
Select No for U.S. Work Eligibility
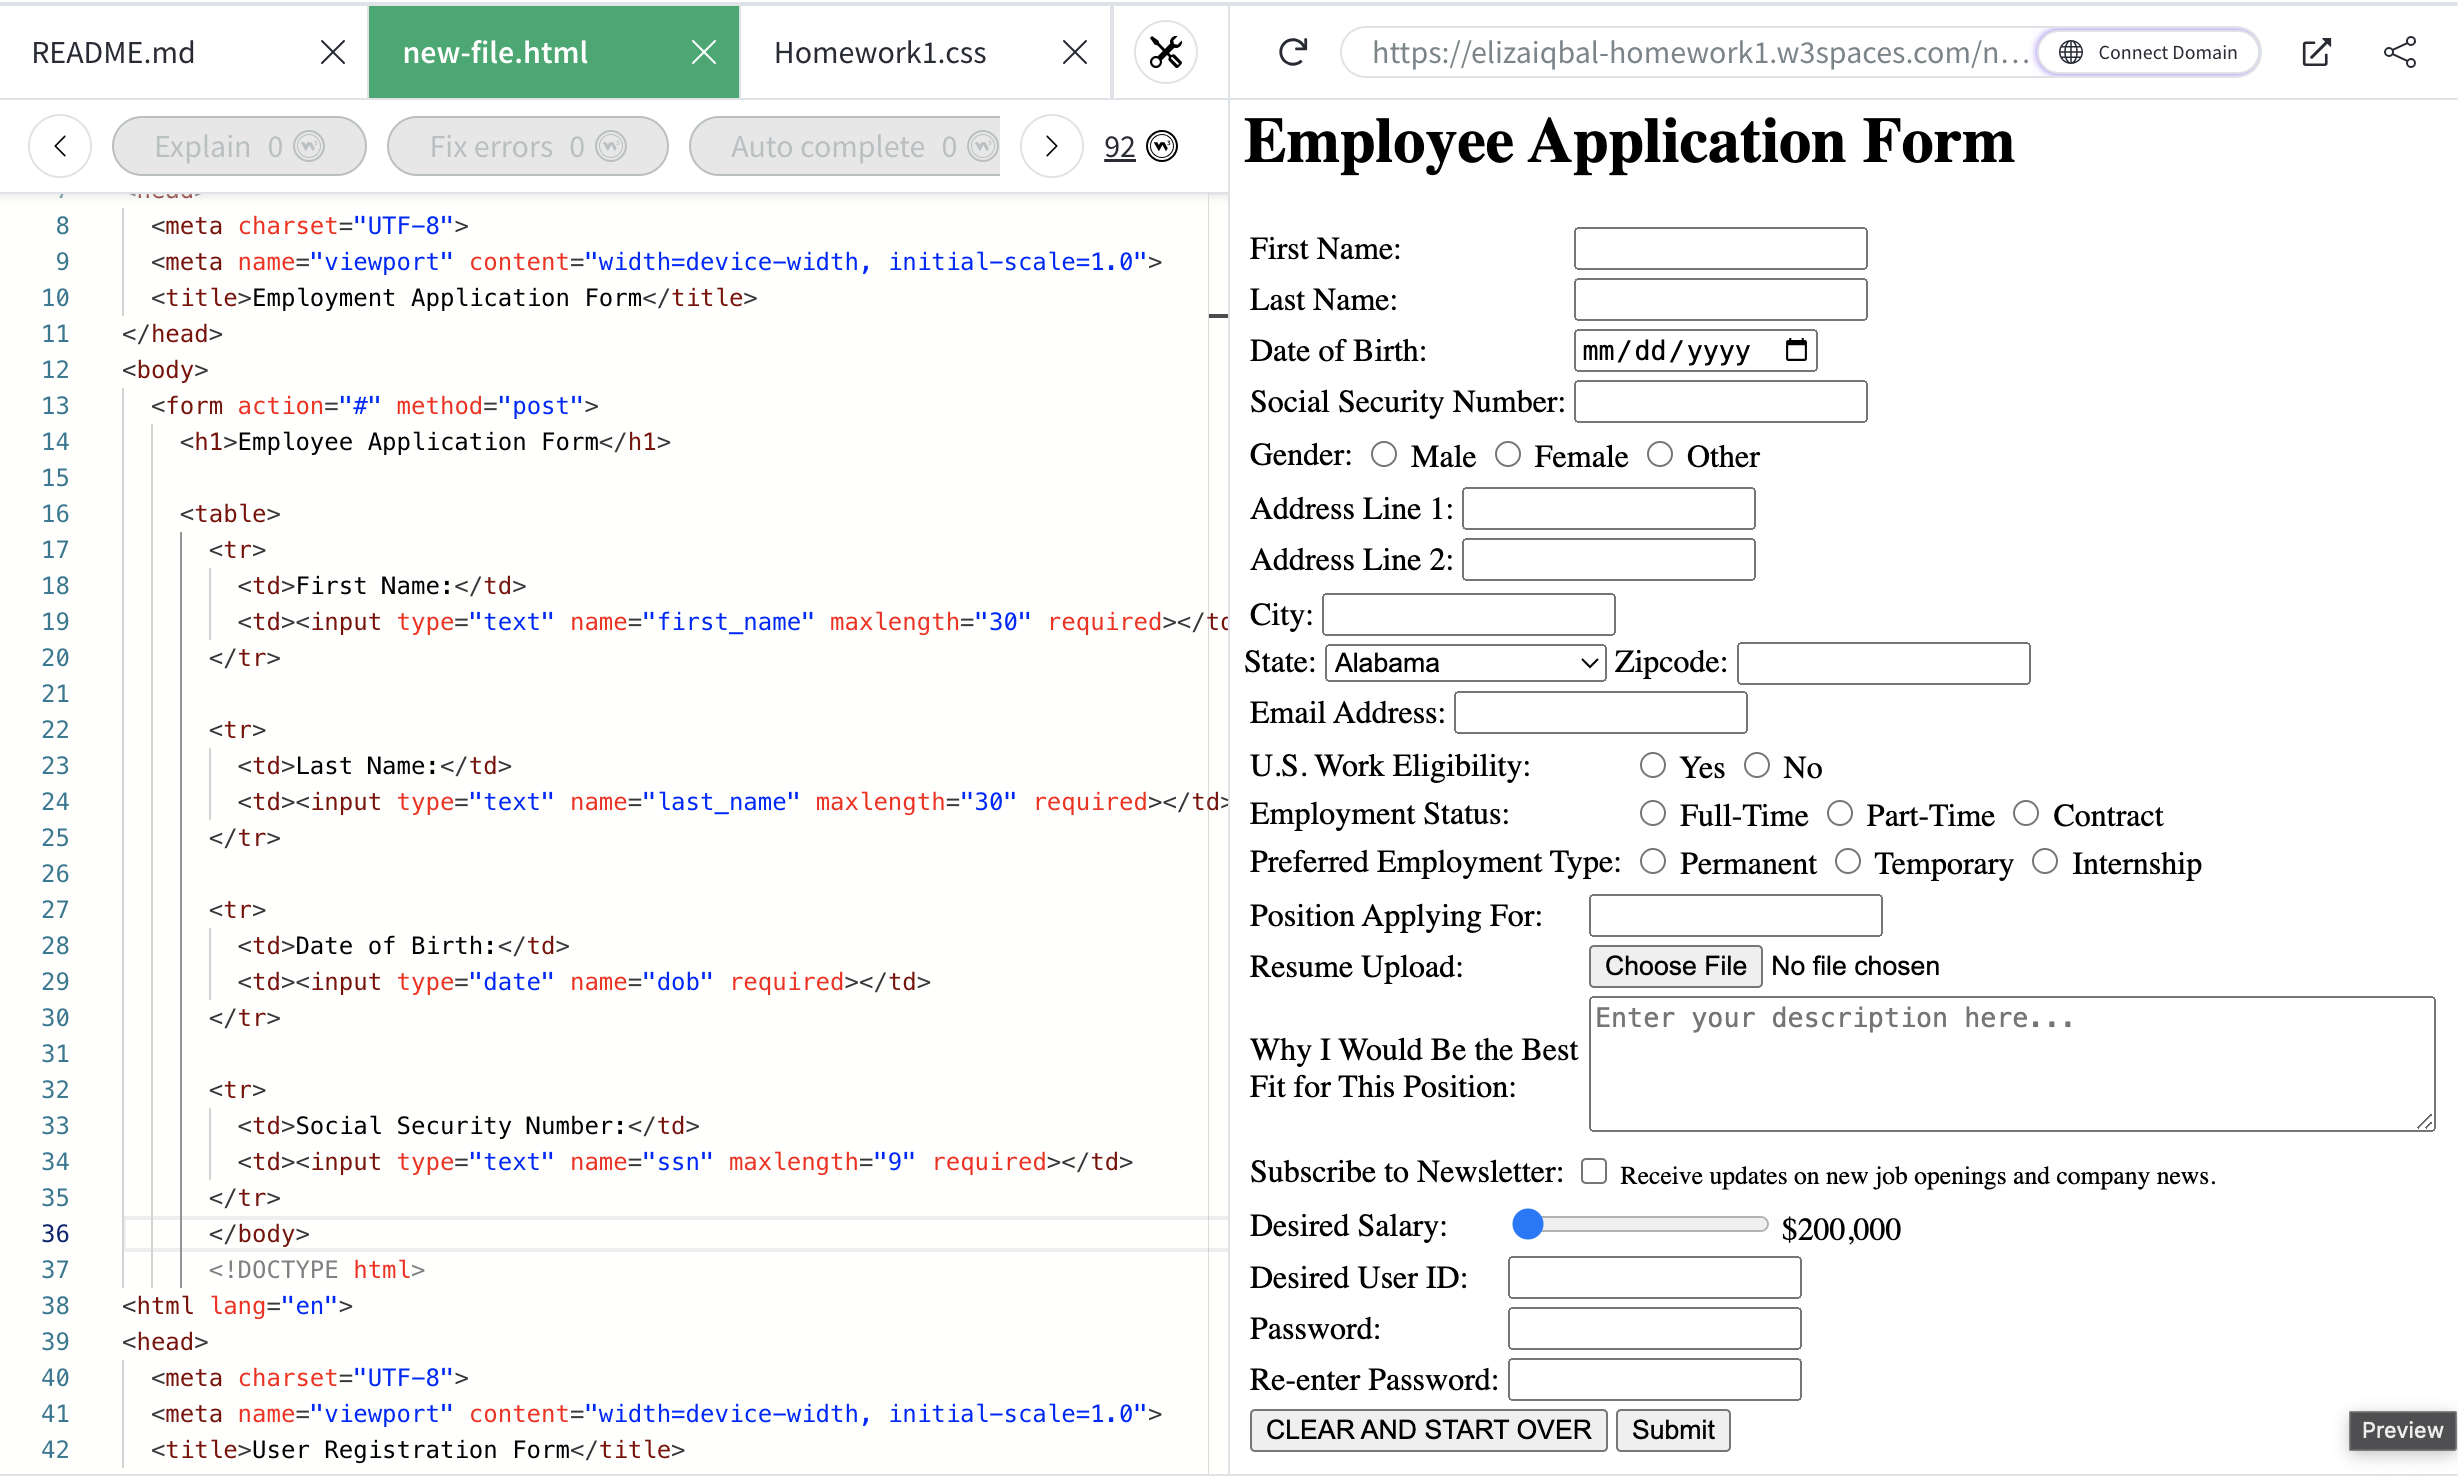(x=1757, y=766)
